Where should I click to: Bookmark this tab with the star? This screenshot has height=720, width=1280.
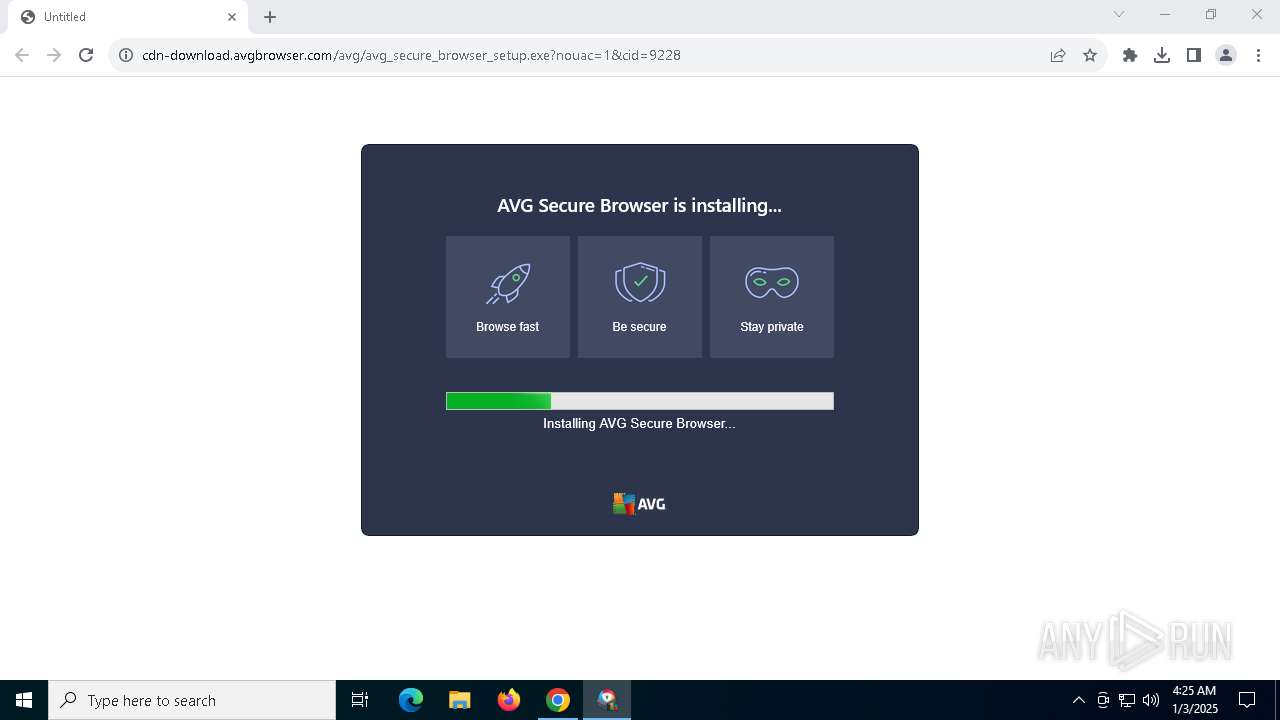tap(1090, 55)
